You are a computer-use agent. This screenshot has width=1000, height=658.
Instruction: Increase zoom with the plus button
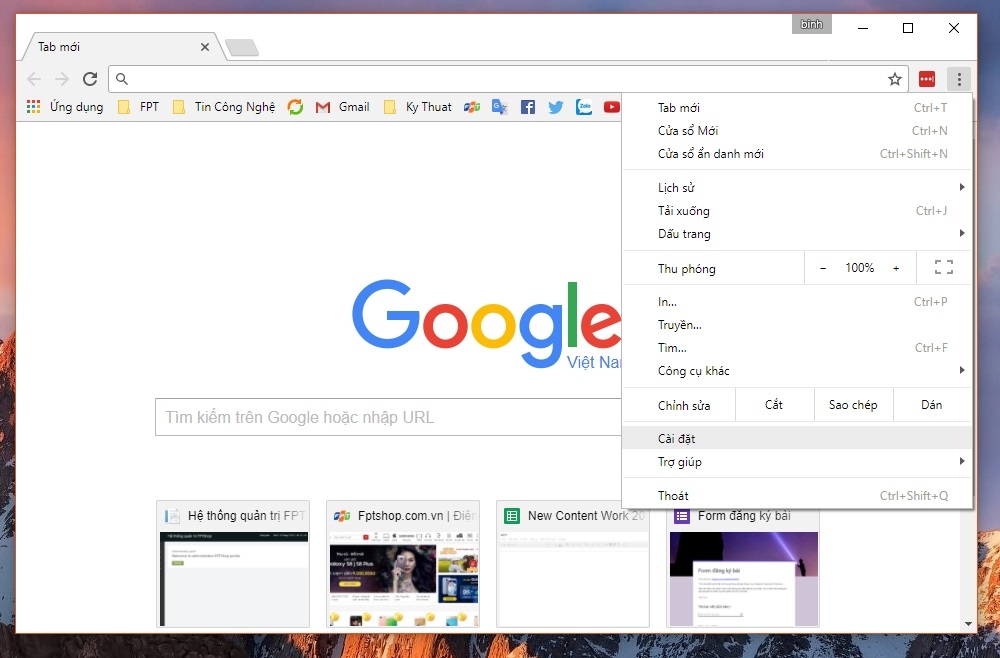pyautogui.click(x=896, y=268)
